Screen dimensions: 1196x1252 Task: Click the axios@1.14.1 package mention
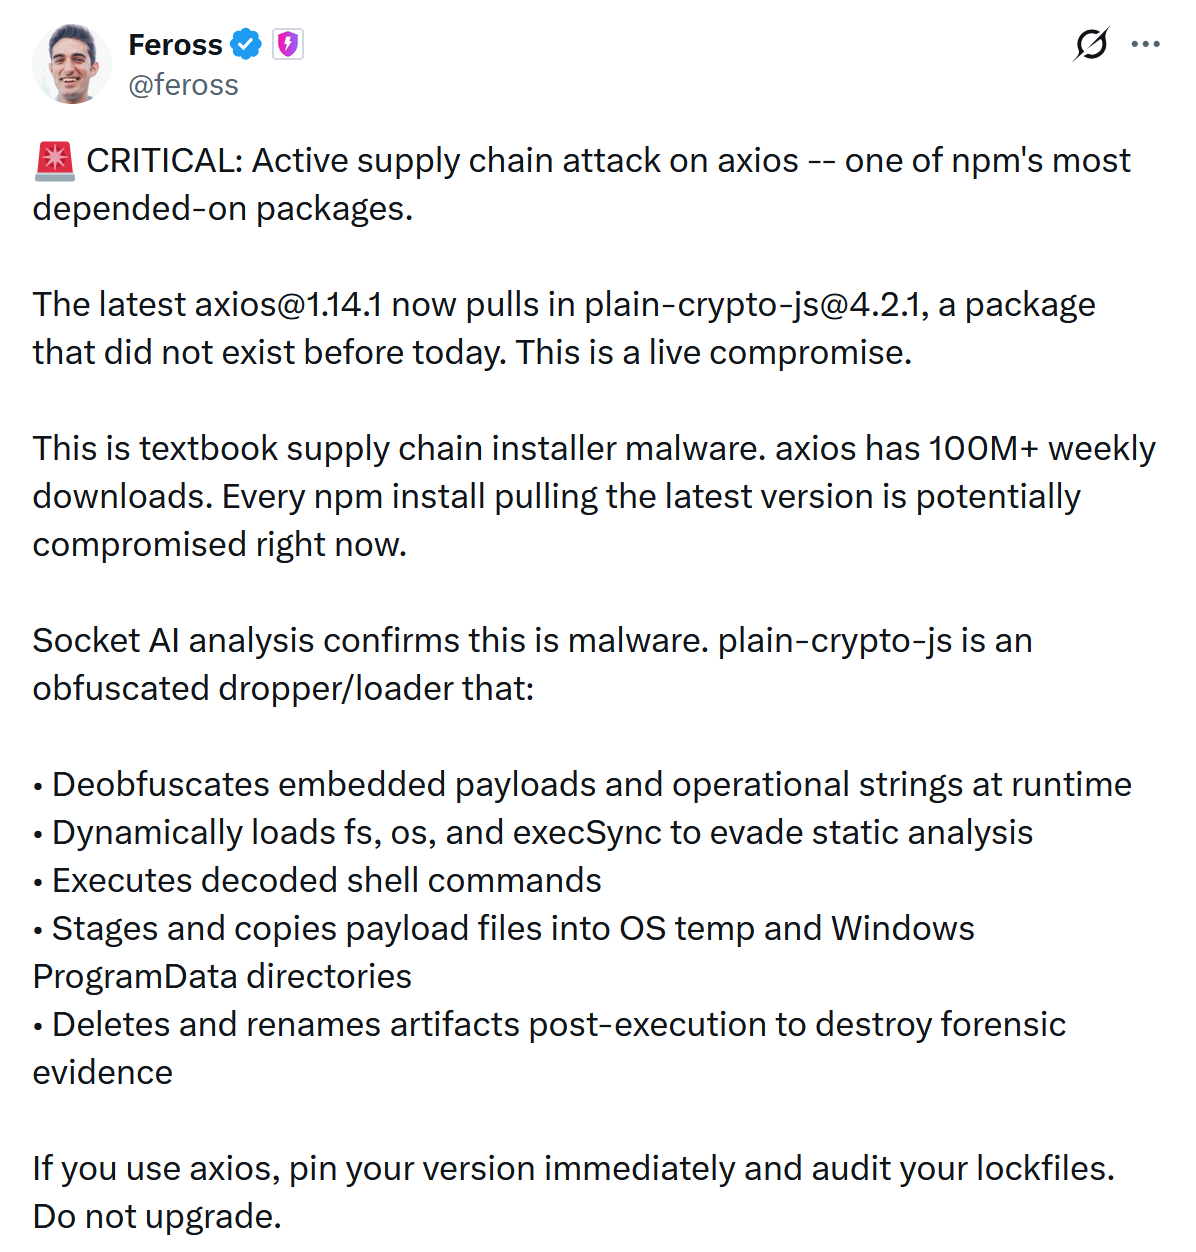tap(288, 305)
